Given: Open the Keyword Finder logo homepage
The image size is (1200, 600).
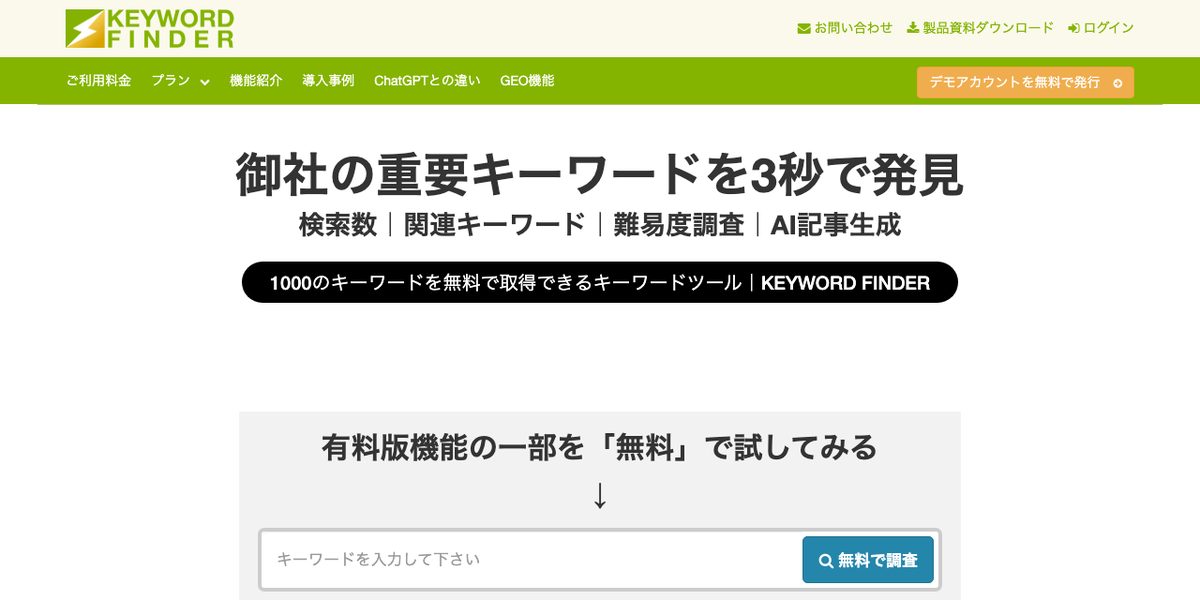Looking at the screenshot, I should pos(150,29).
